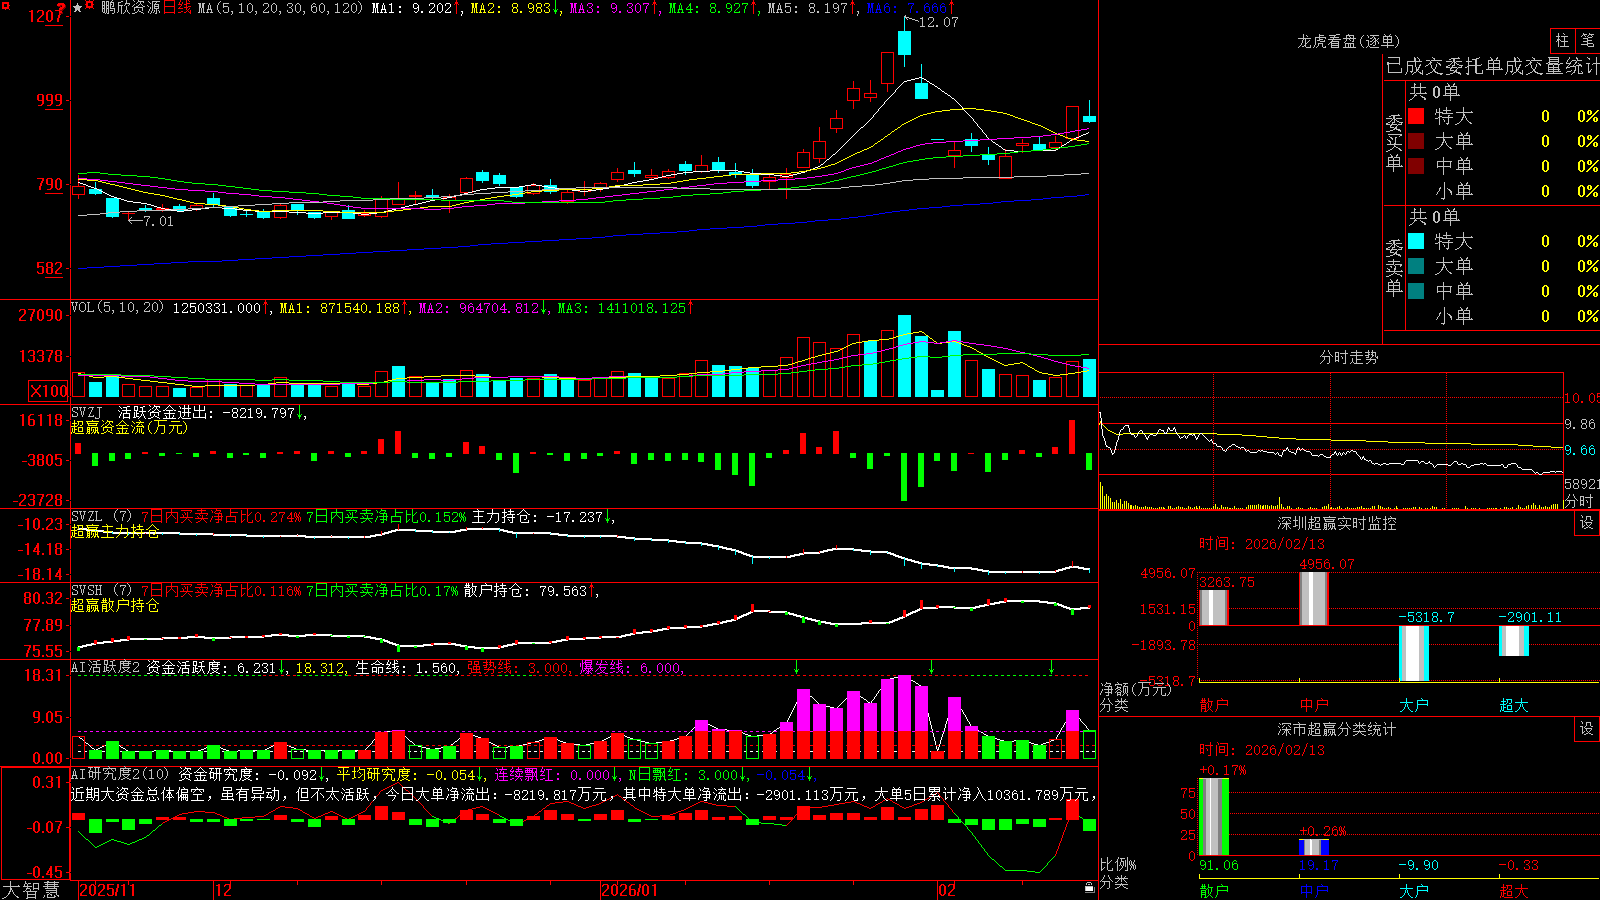Click the cyan 特大 sell-order color swatch
Image resolution: width=1600 pixels, height=900 pixels.
1416,241
